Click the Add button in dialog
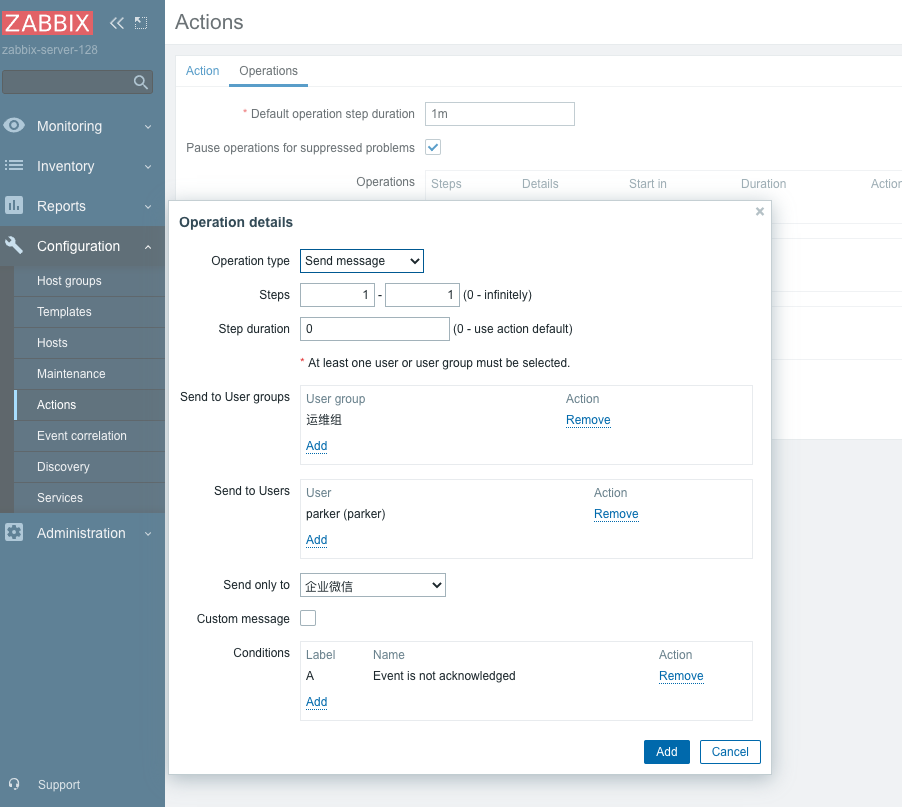The image size is (902, 807). pyautogui.click(x=667, y=752)
